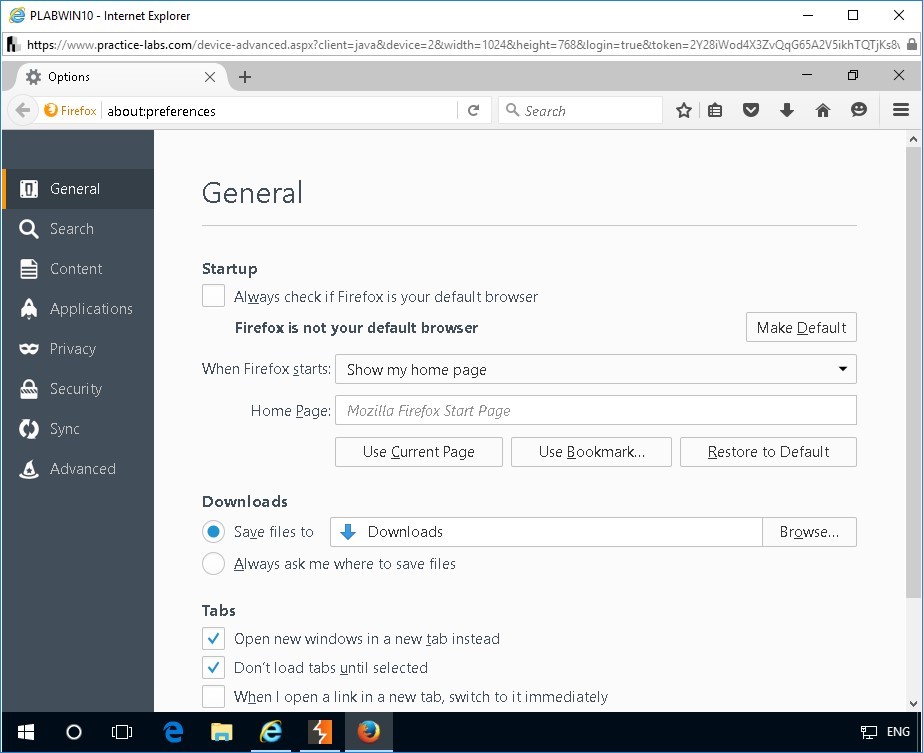Click the Home Page input field
Screen dimensions: 923x753
(595, 410)
